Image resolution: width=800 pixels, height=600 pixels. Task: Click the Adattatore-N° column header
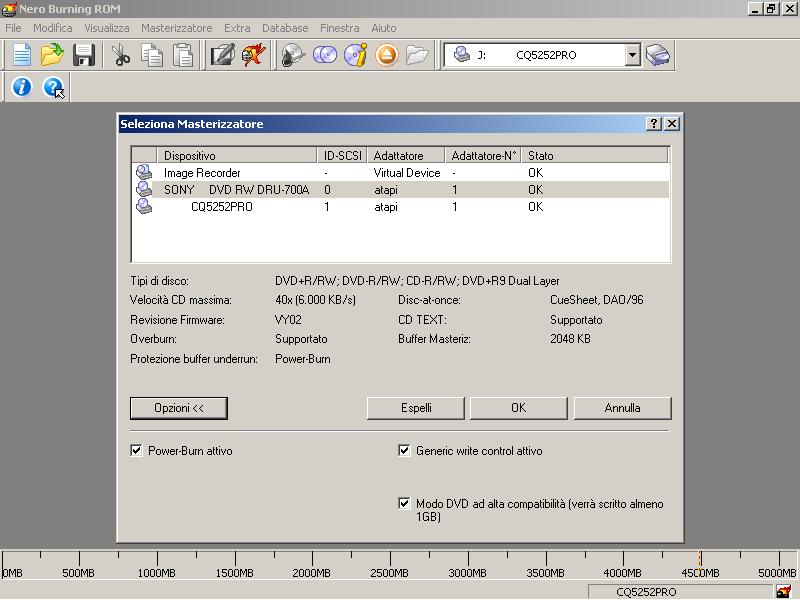(x=483, y=155)
